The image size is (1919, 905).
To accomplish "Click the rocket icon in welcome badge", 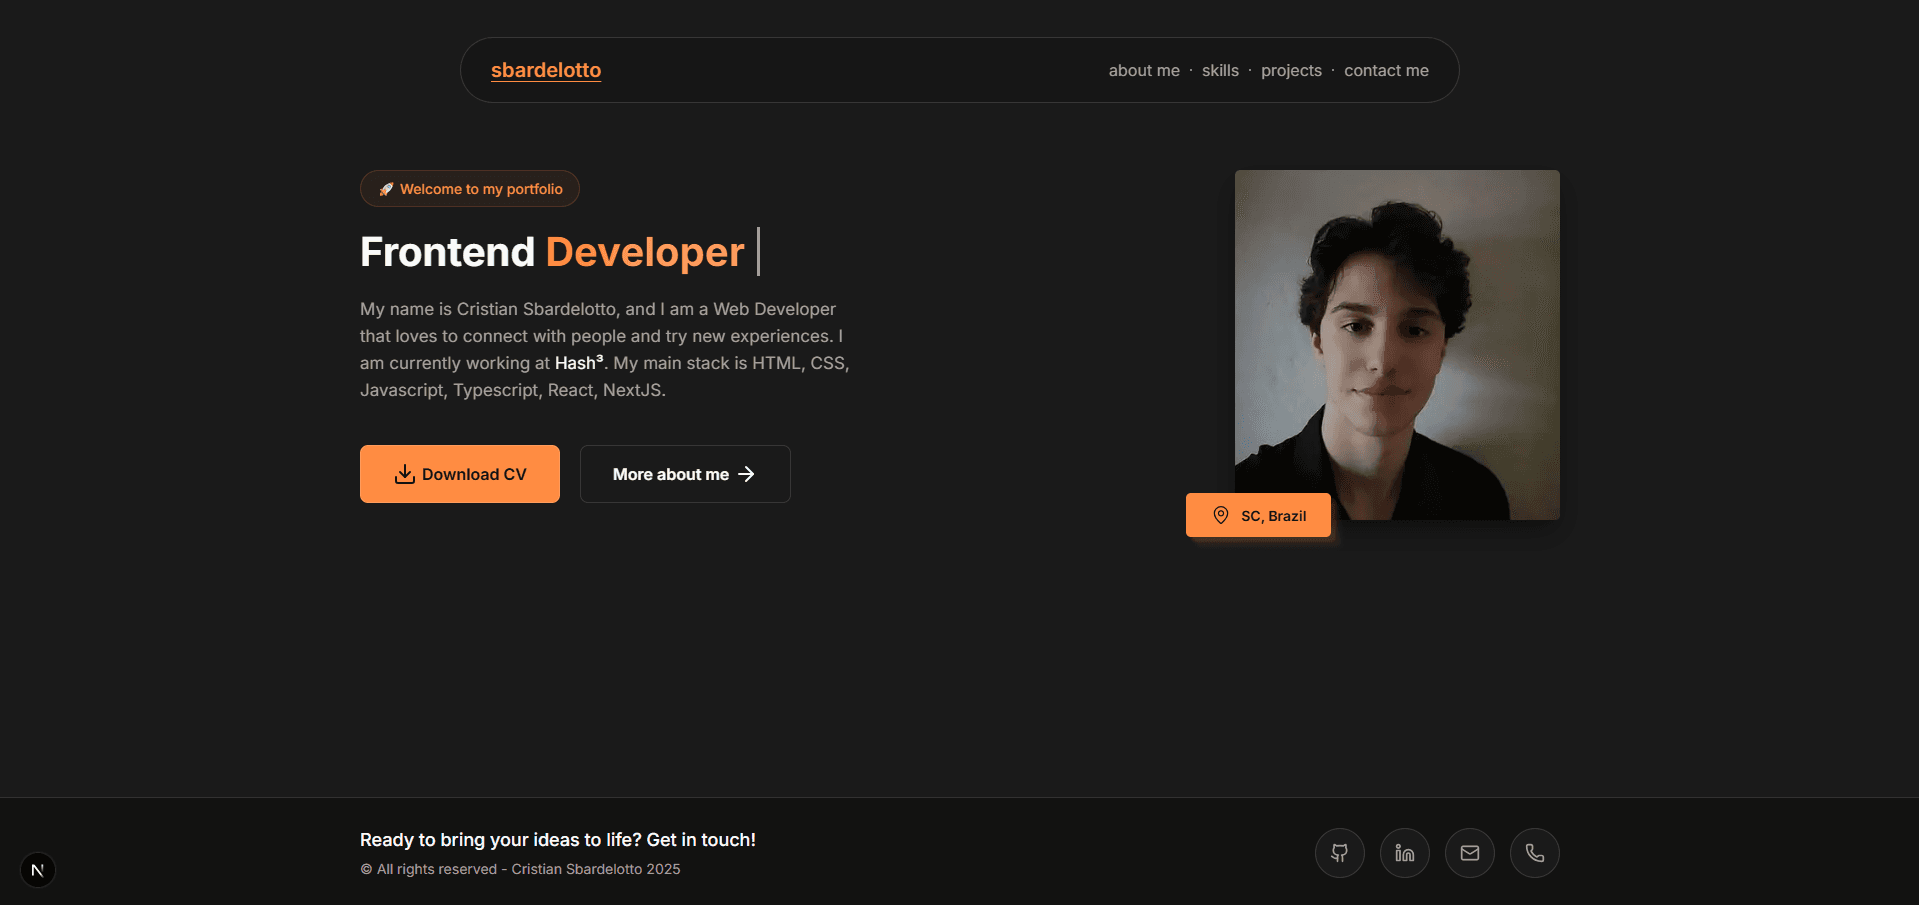I will click(386, 189).
